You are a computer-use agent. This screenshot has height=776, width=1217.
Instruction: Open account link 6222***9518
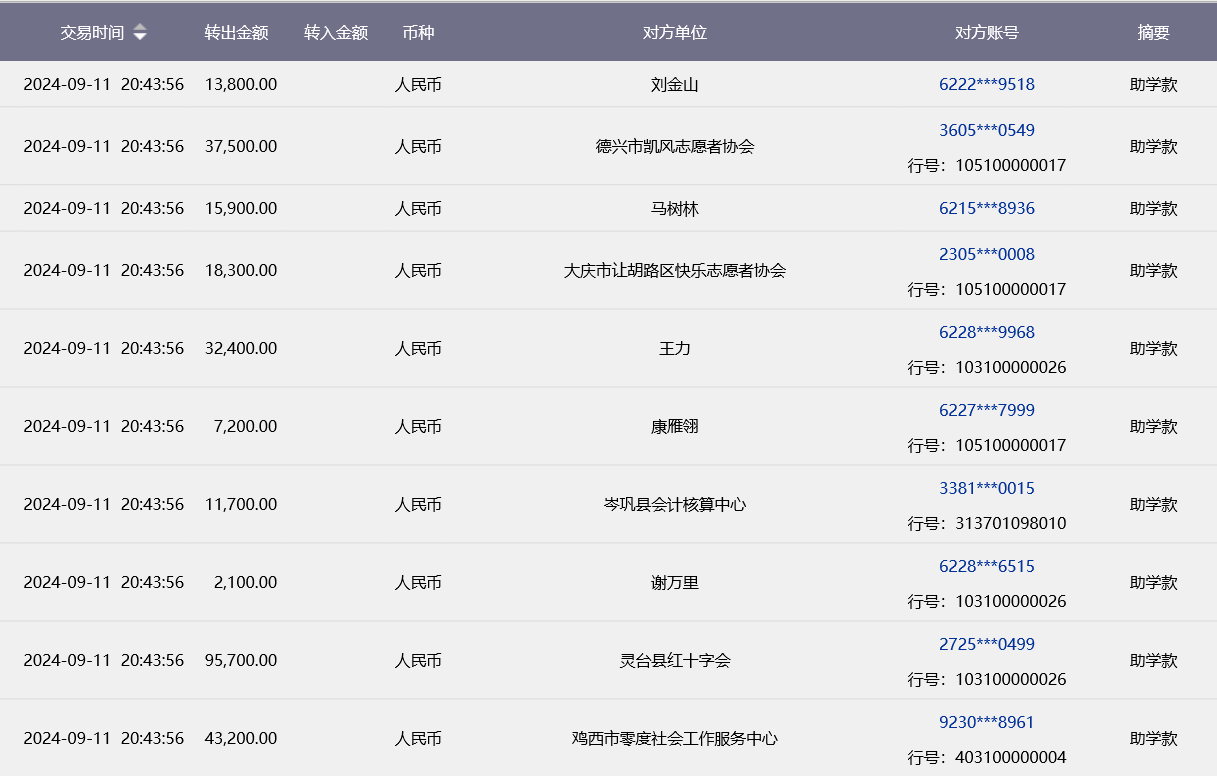(x=986, y=85)
